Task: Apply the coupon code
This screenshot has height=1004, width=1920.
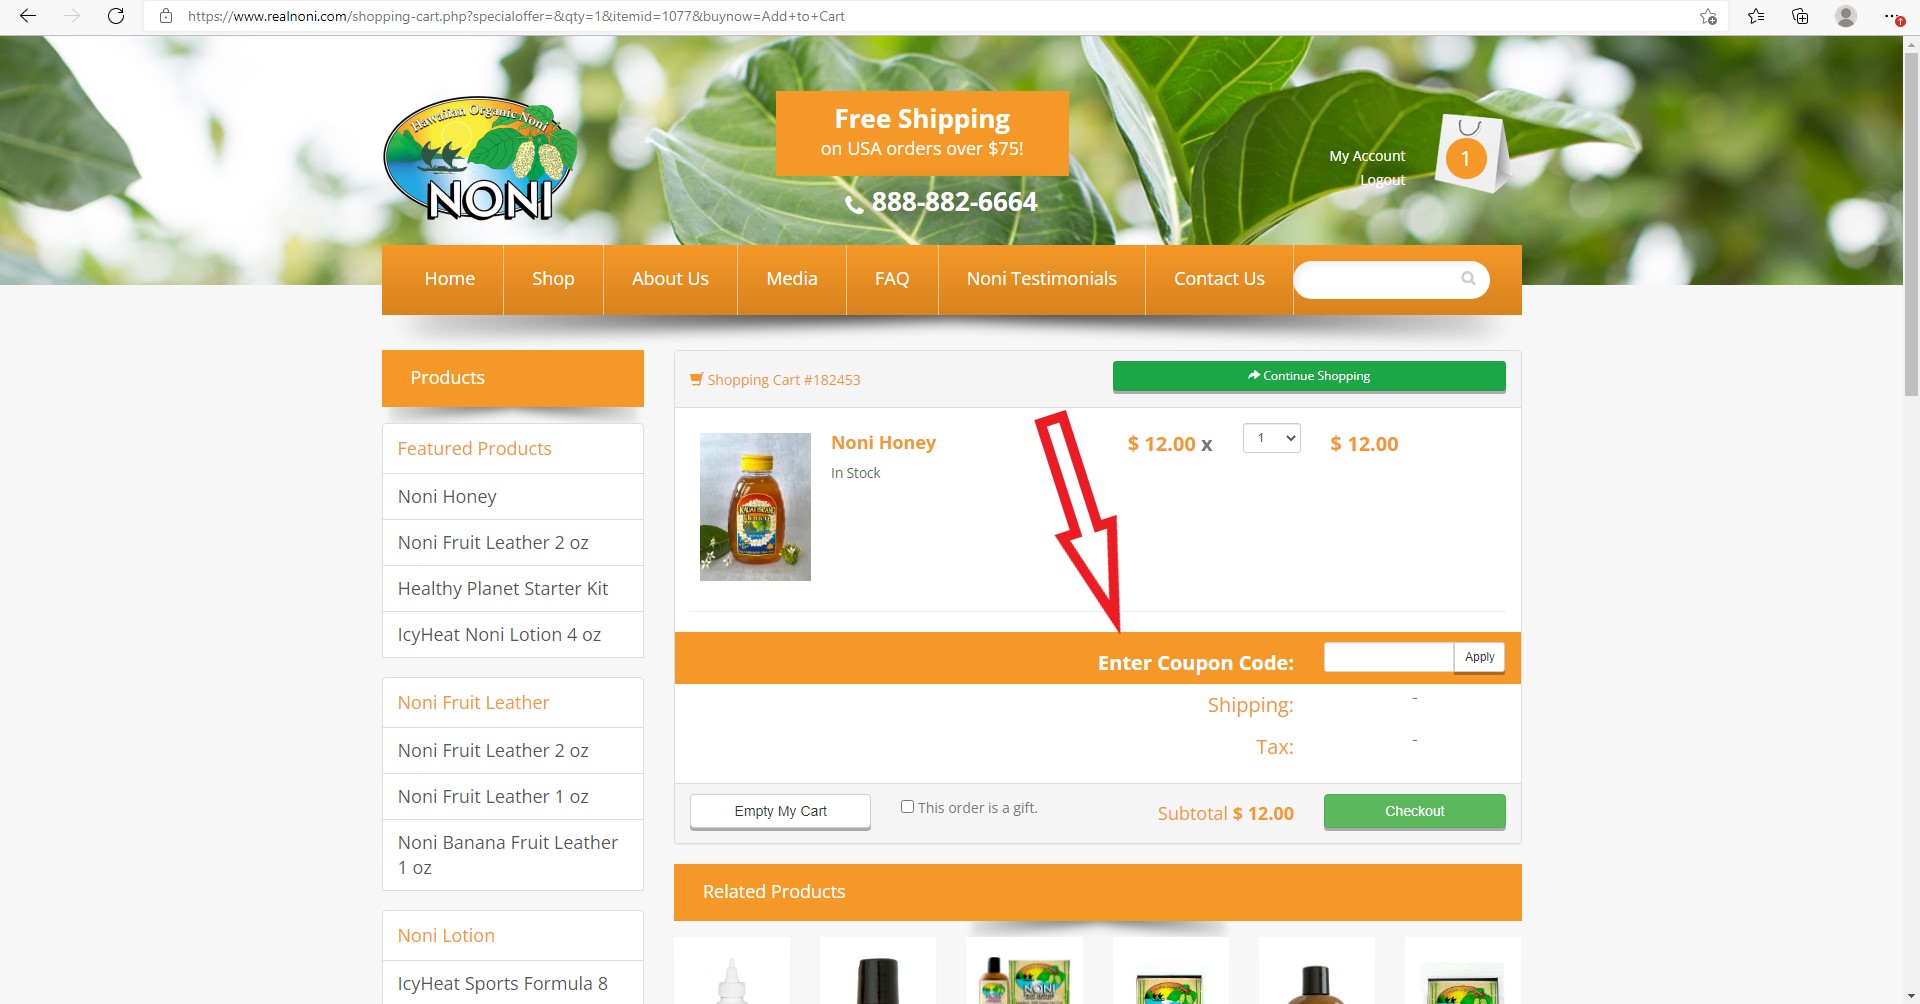Action: (x=1479, y=657)
